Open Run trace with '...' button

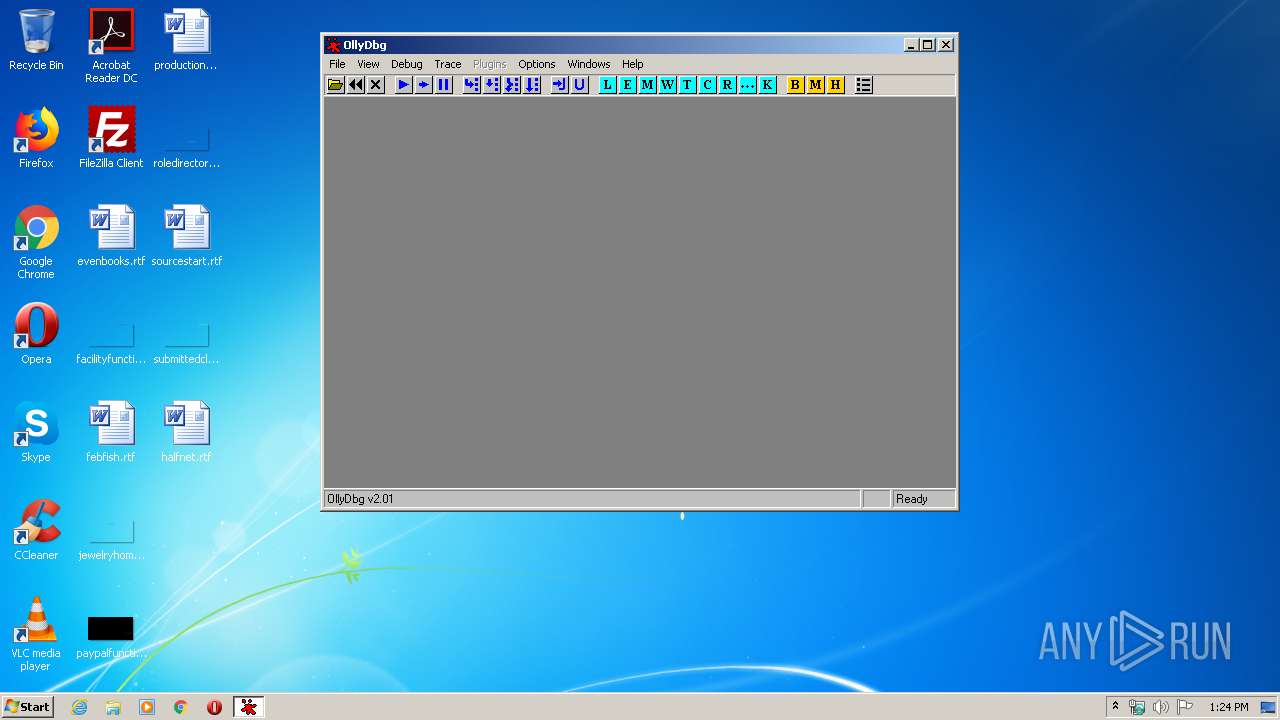click(747, 85)
